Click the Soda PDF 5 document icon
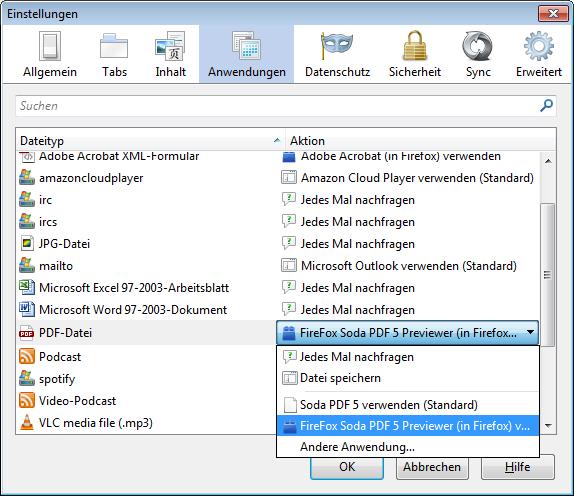This screenshot has height=496, width=574. [x=290, y=405]
